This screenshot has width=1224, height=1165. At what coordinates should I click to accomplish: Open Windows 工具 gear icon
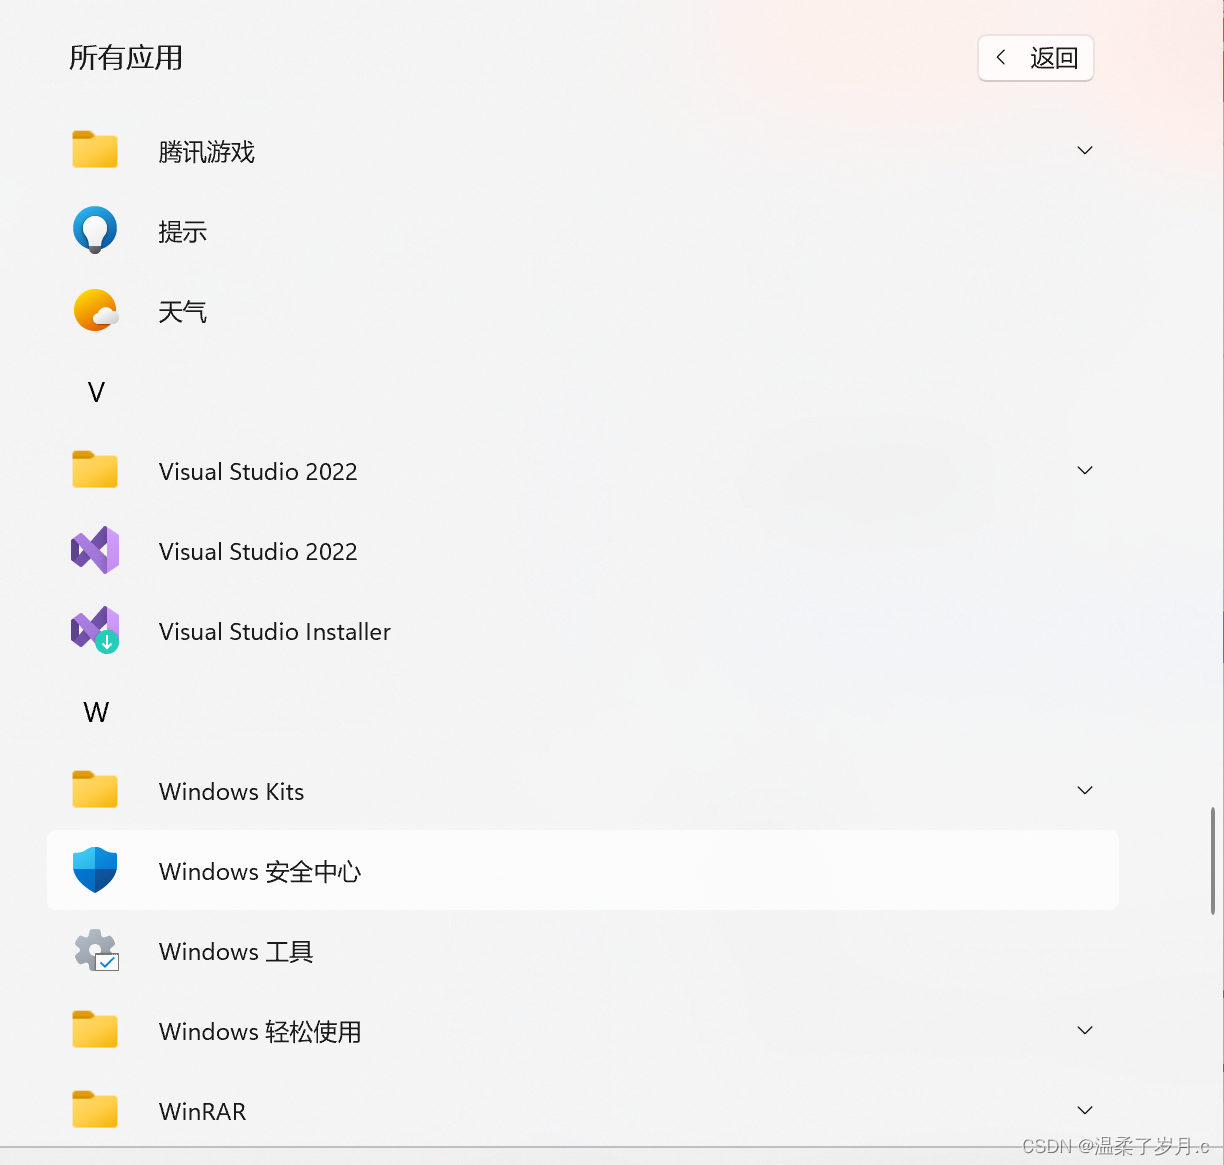[x=96, y=951]
